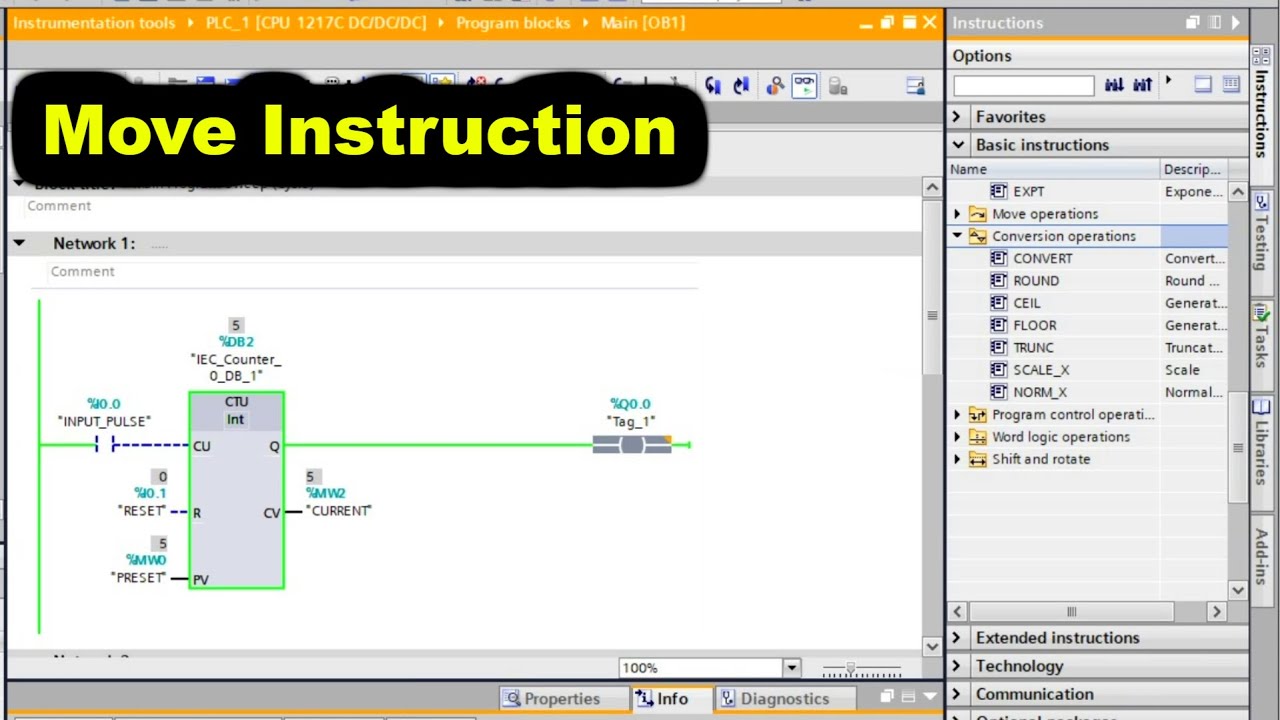Select the NORM_X instruction
This screenshot has width=1280, height=720.
point(1040,392)
